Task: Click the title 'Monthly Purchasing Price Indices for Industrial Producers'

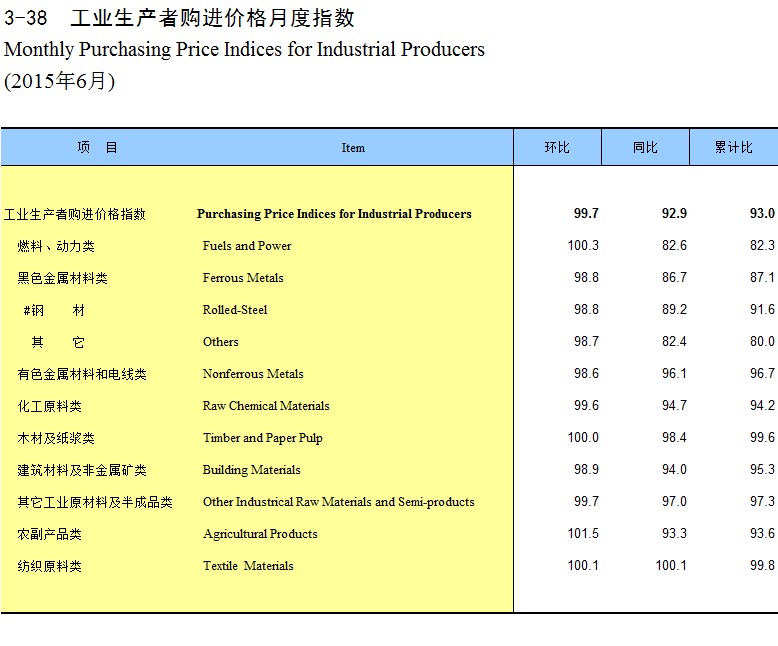Action: click(244, 50)
